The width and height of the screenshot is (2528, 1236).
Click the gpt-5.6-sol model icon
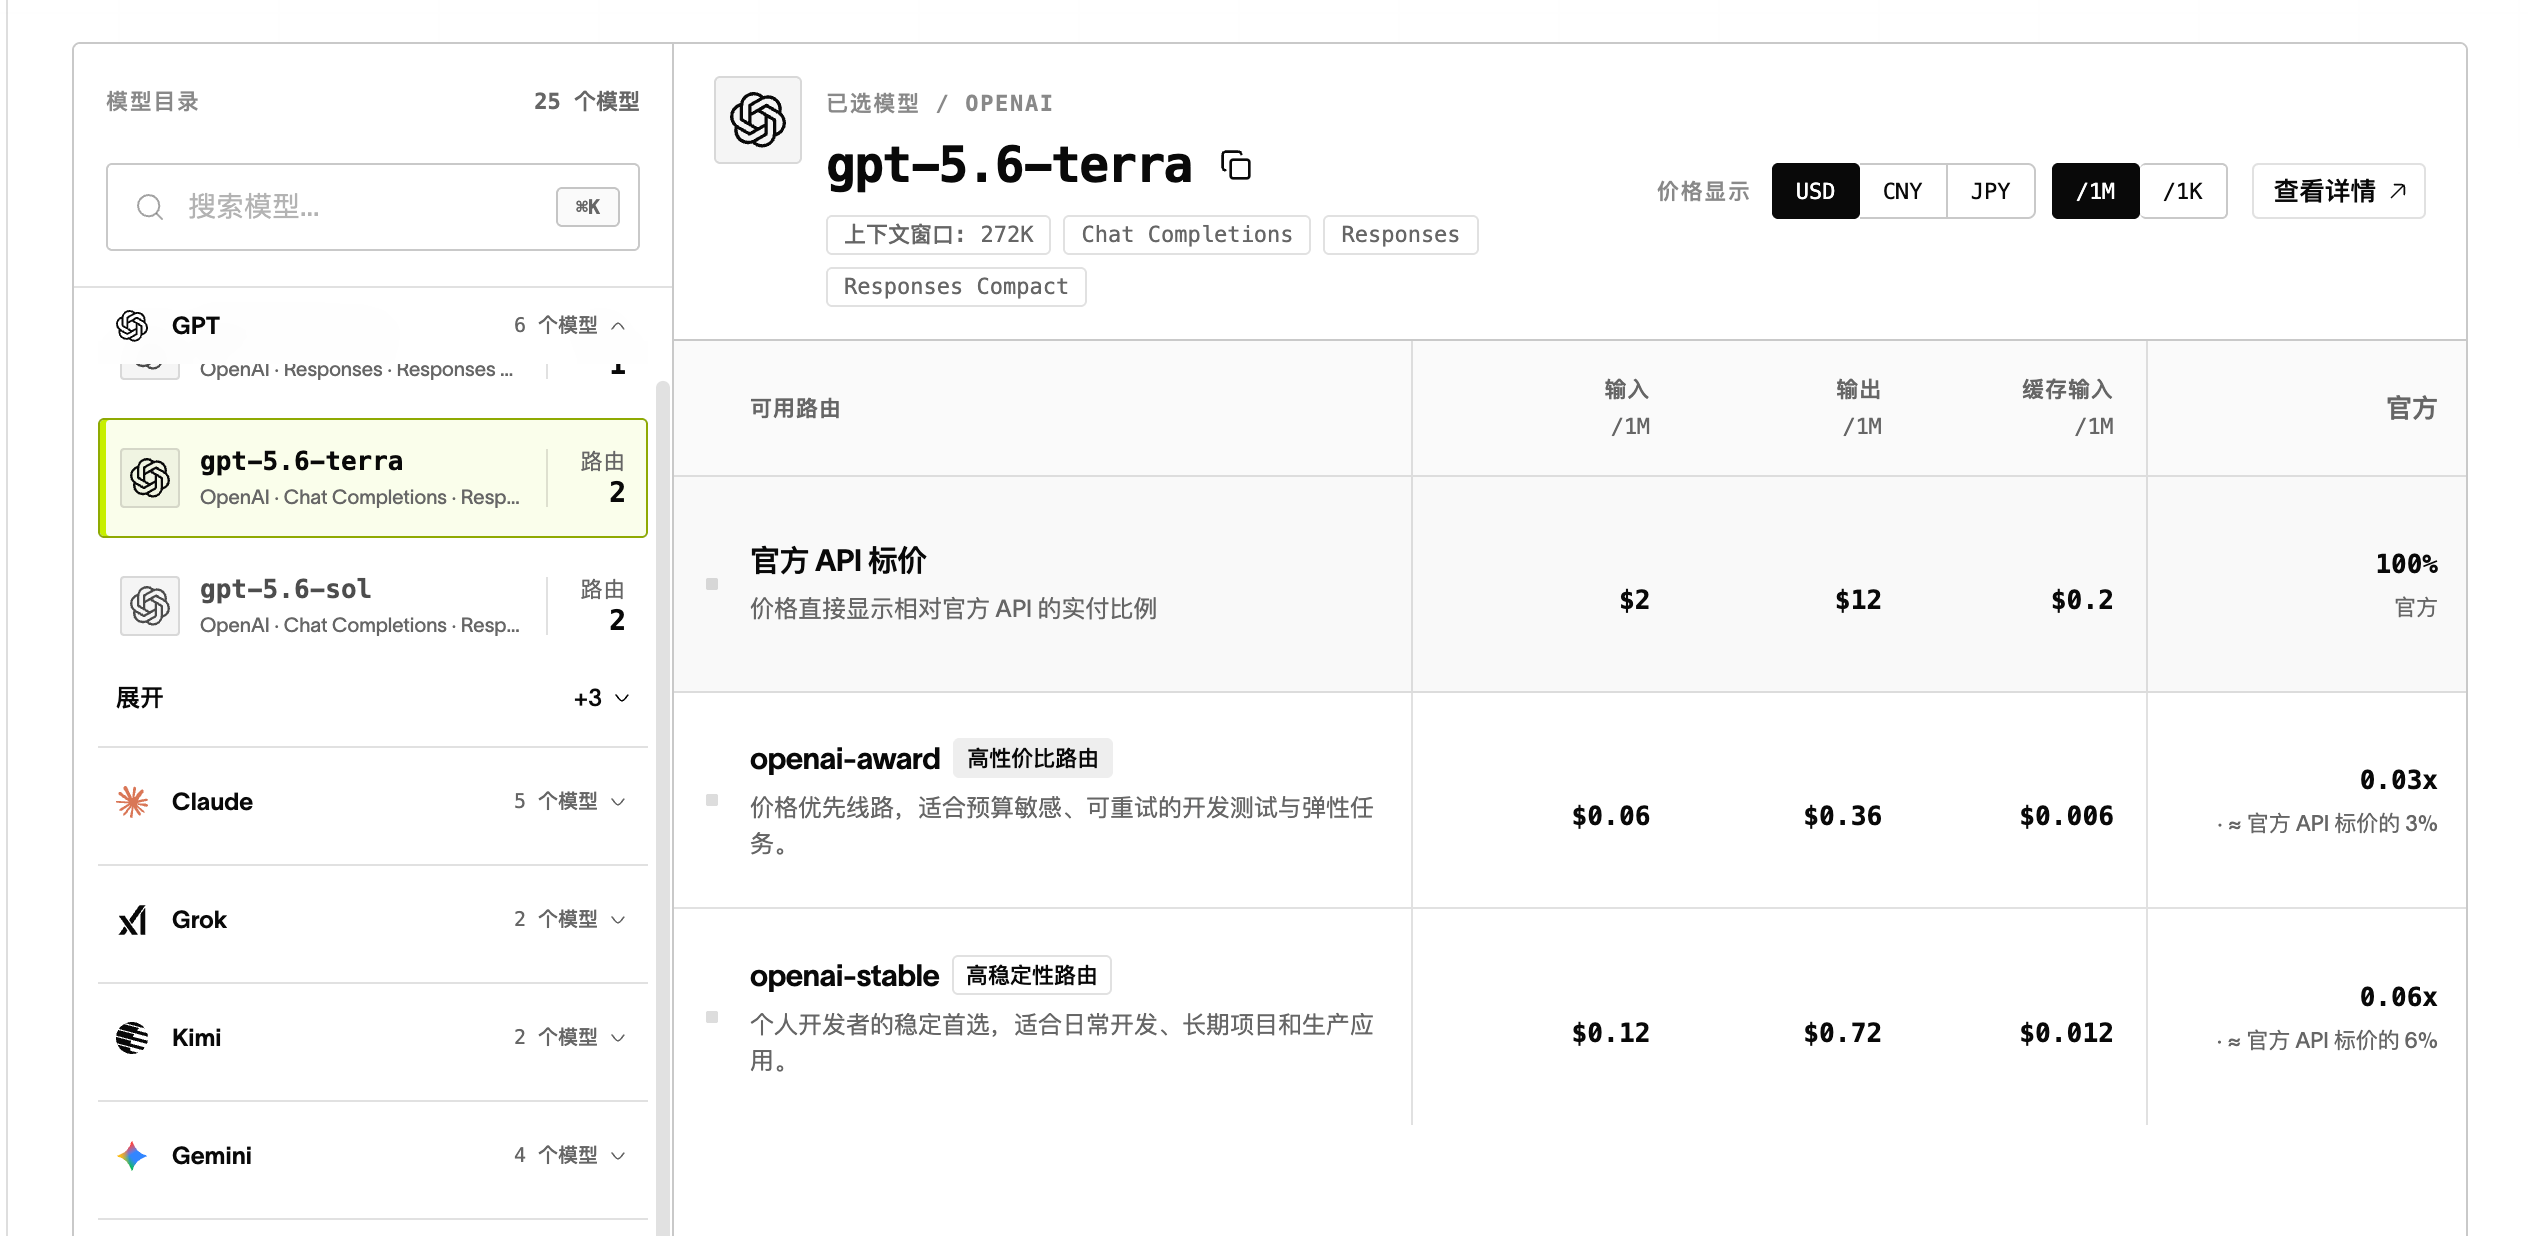coord(150,606)
